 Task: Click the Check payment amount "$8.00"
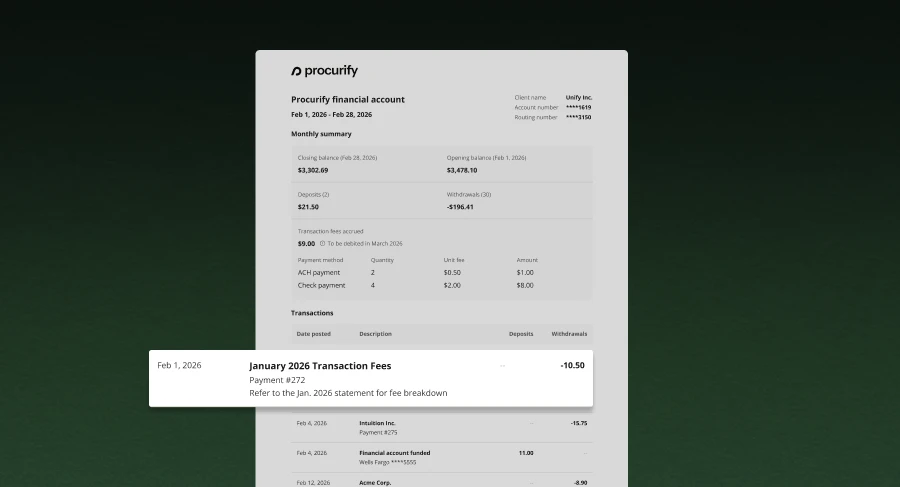pyautogui.click(x=525, y=285)
